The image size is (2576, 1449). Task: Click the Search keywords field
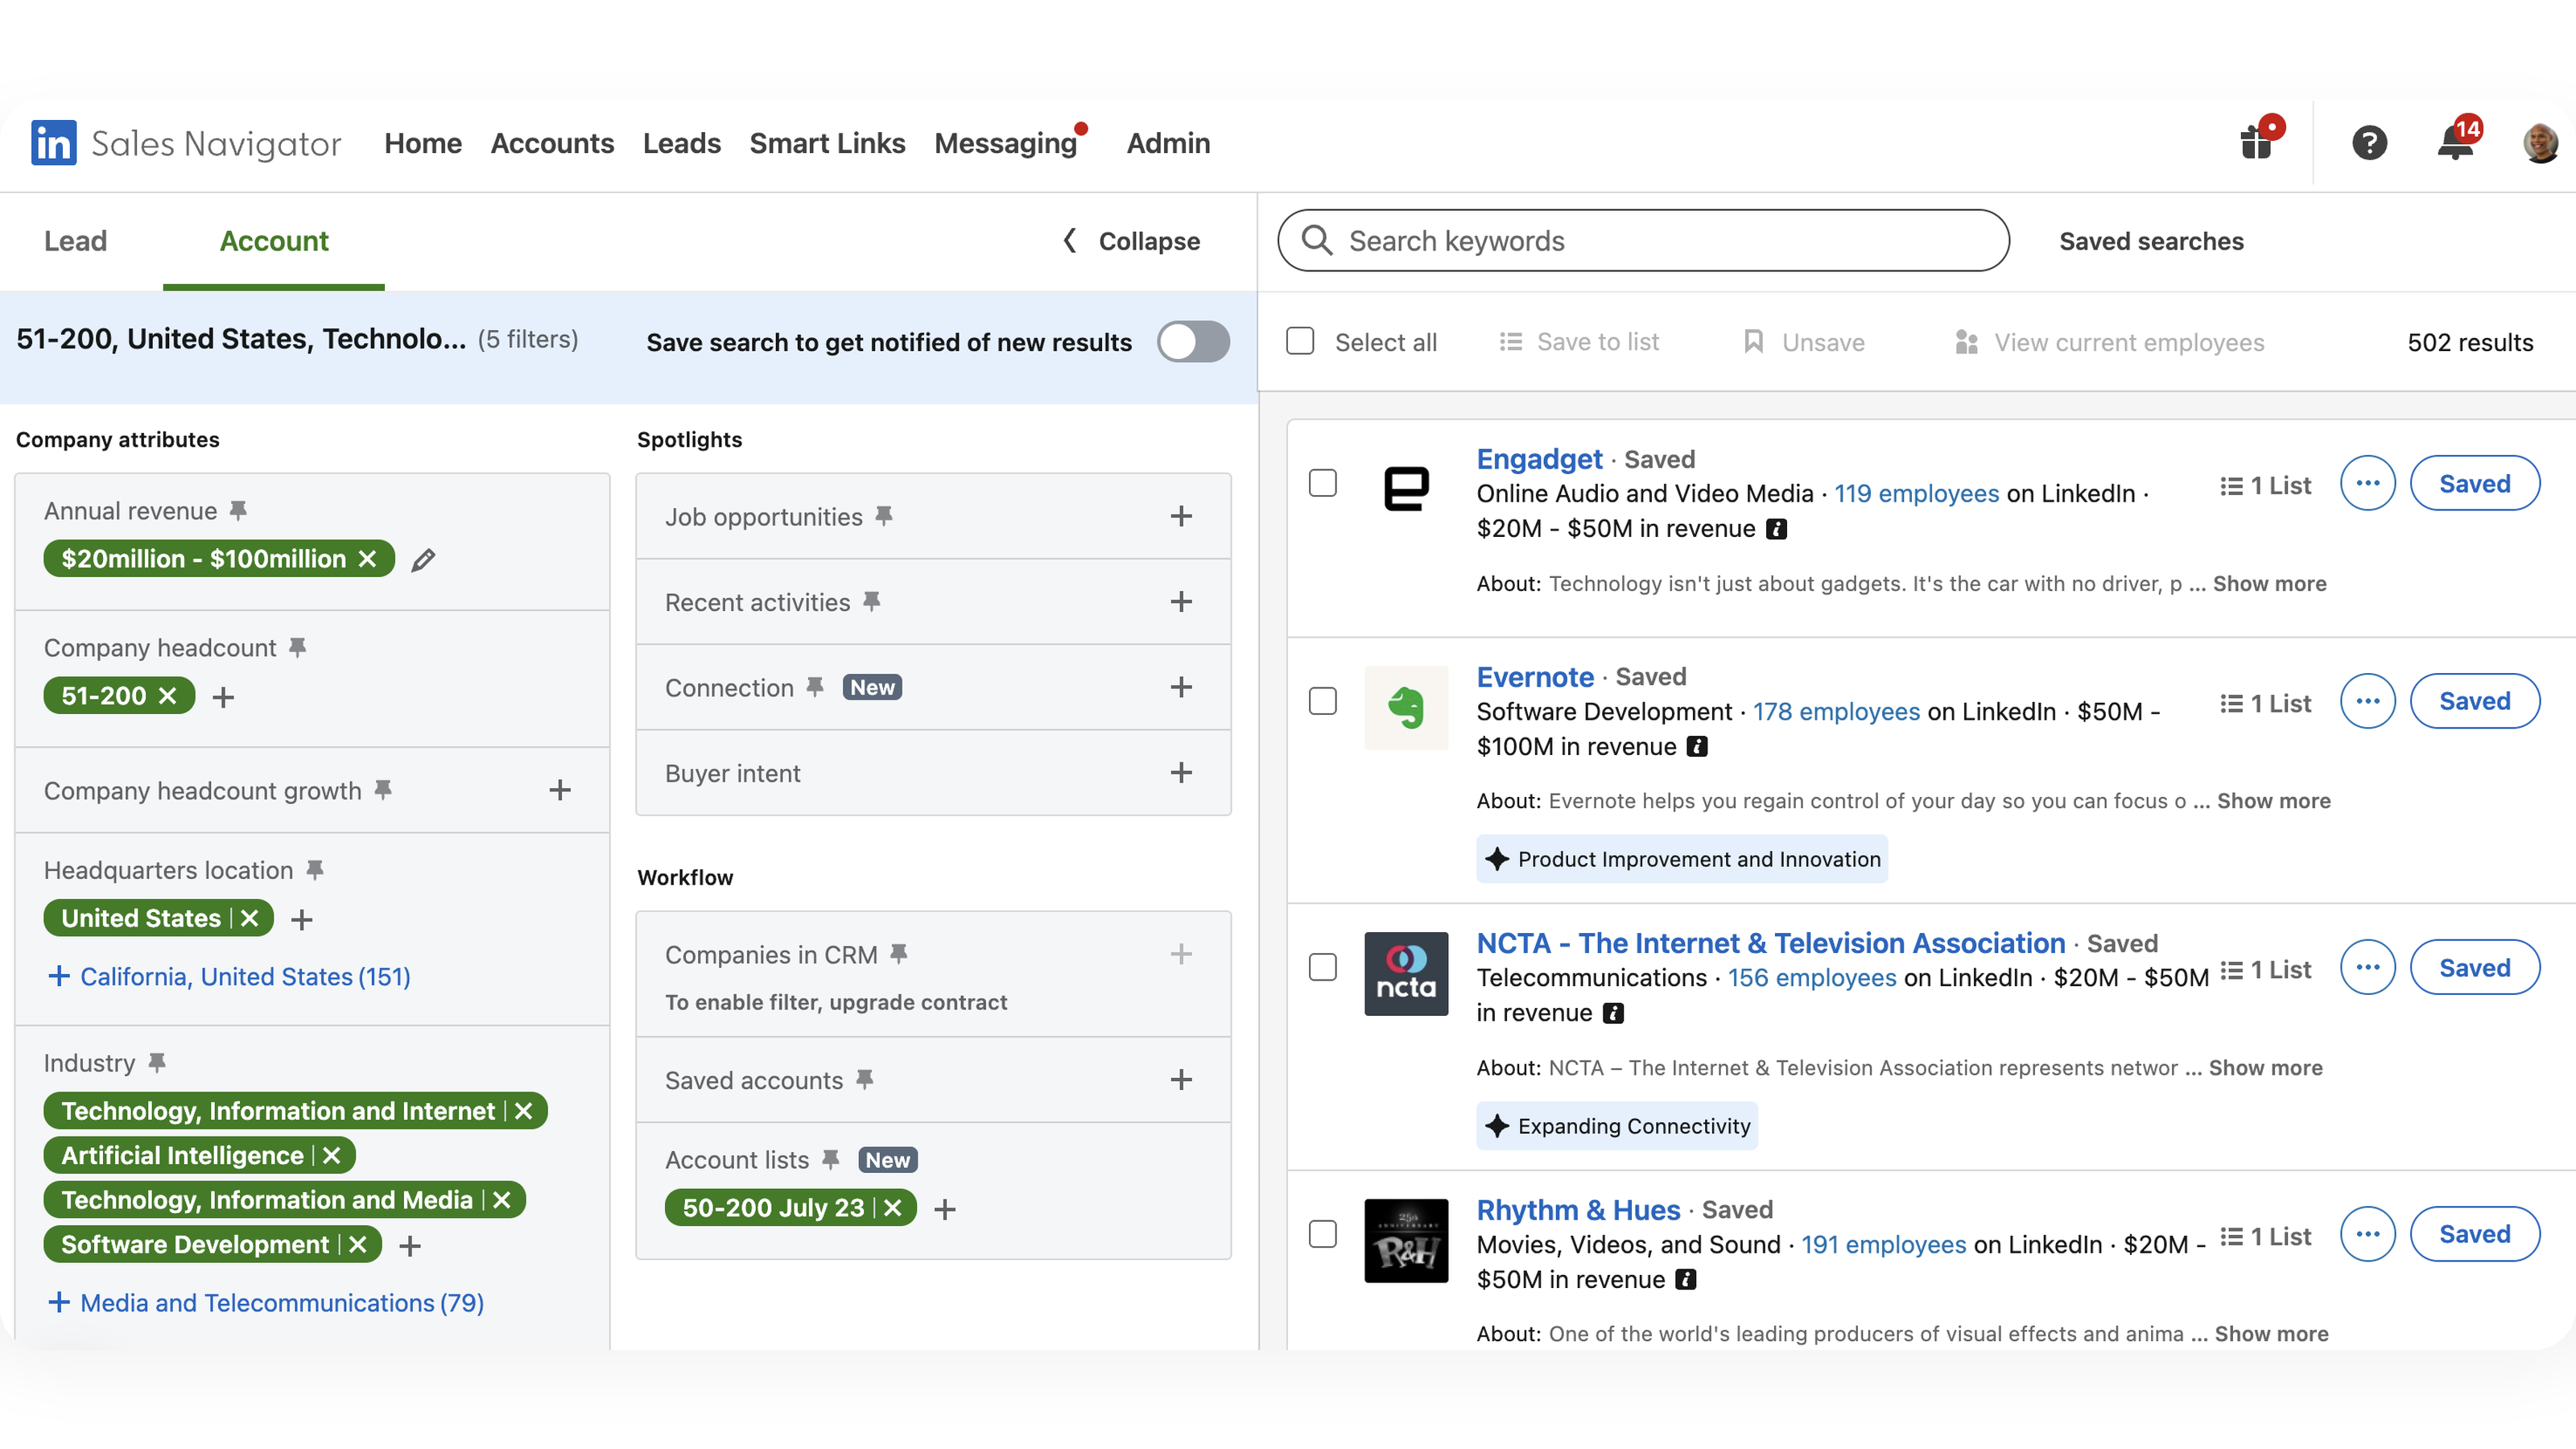point(1643,240)
